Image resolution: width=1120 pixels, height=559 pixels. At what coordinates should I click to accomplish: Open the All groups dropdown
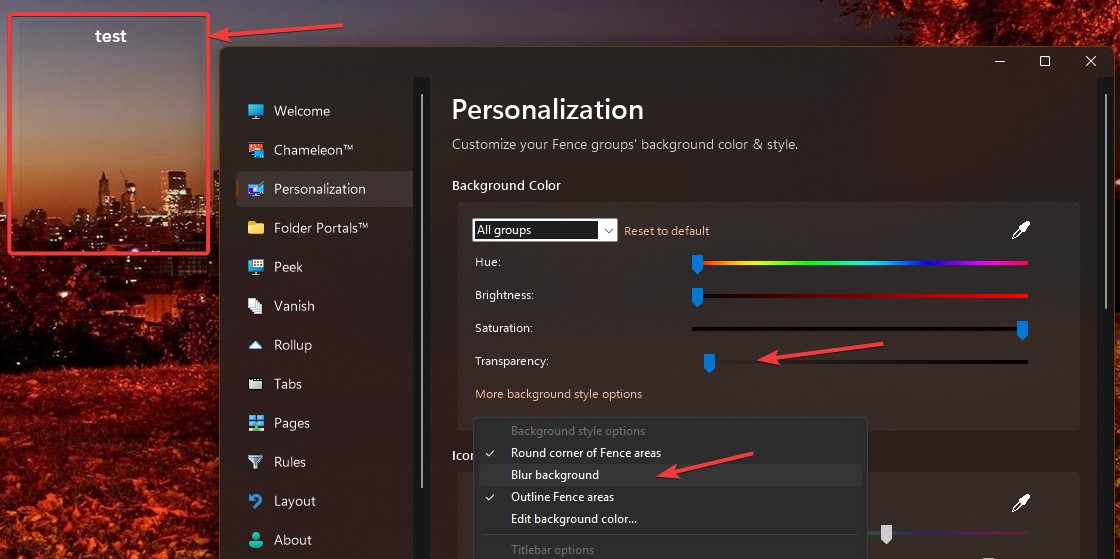pos(544,230)
